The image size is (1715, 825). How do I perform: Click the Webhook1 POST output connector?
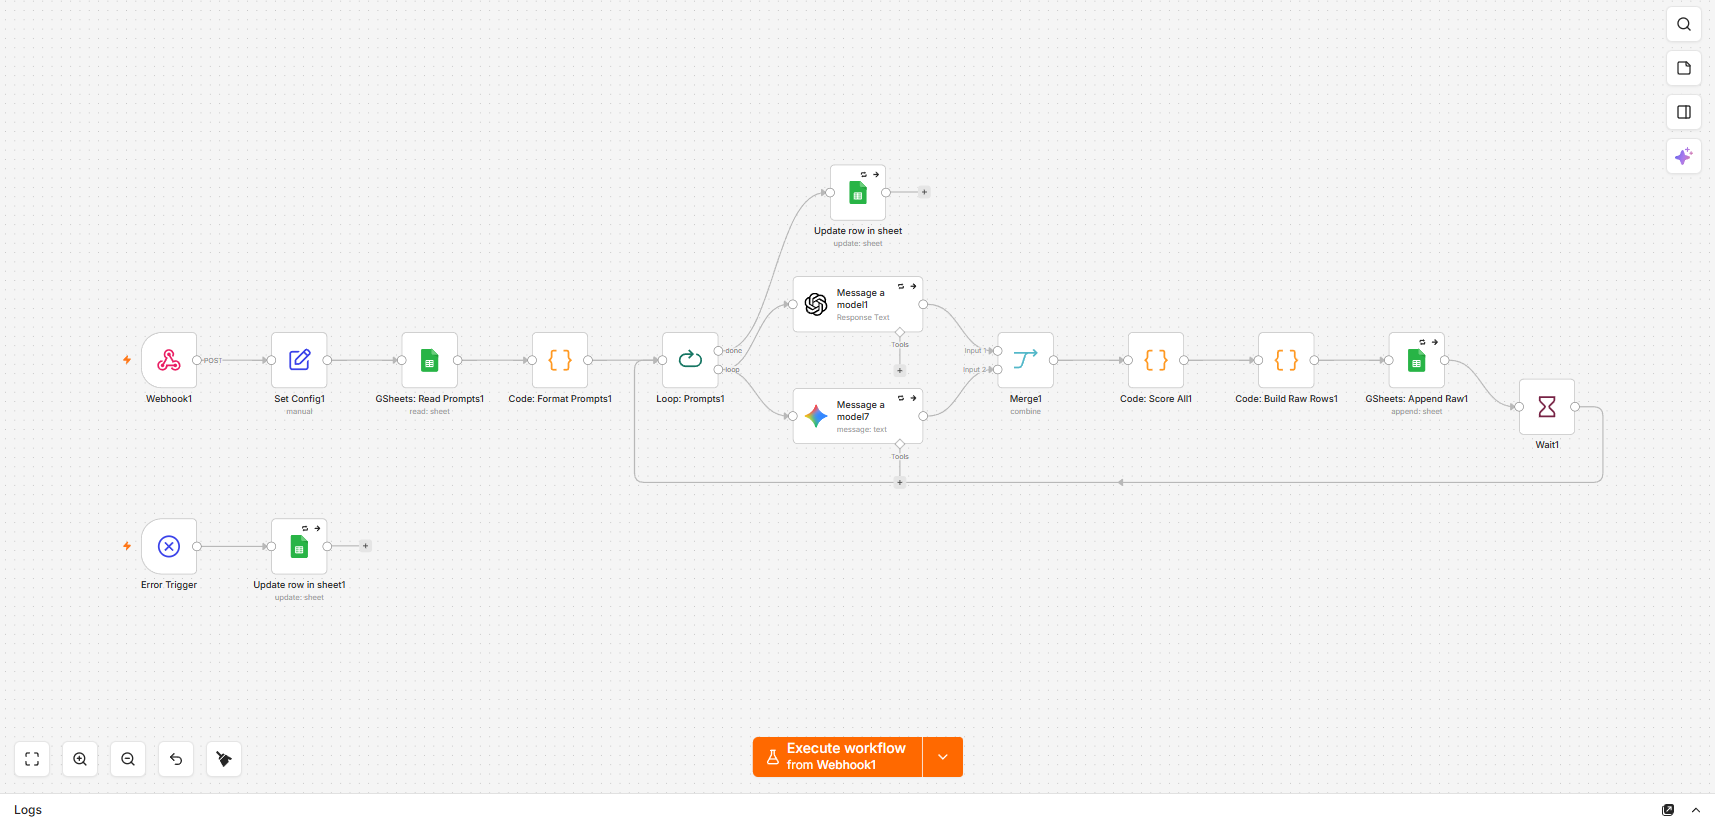tap(197, 360)
